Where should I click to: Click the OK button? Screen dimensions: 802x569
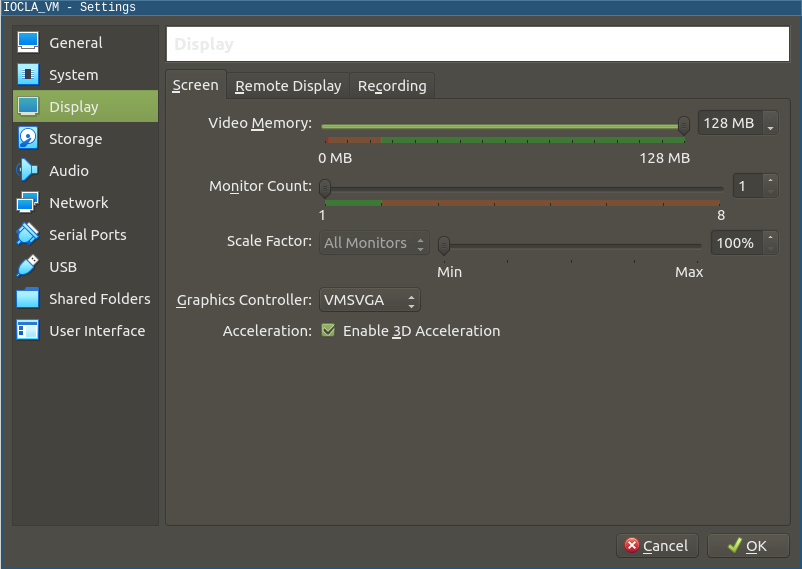(x=747, y=546)
